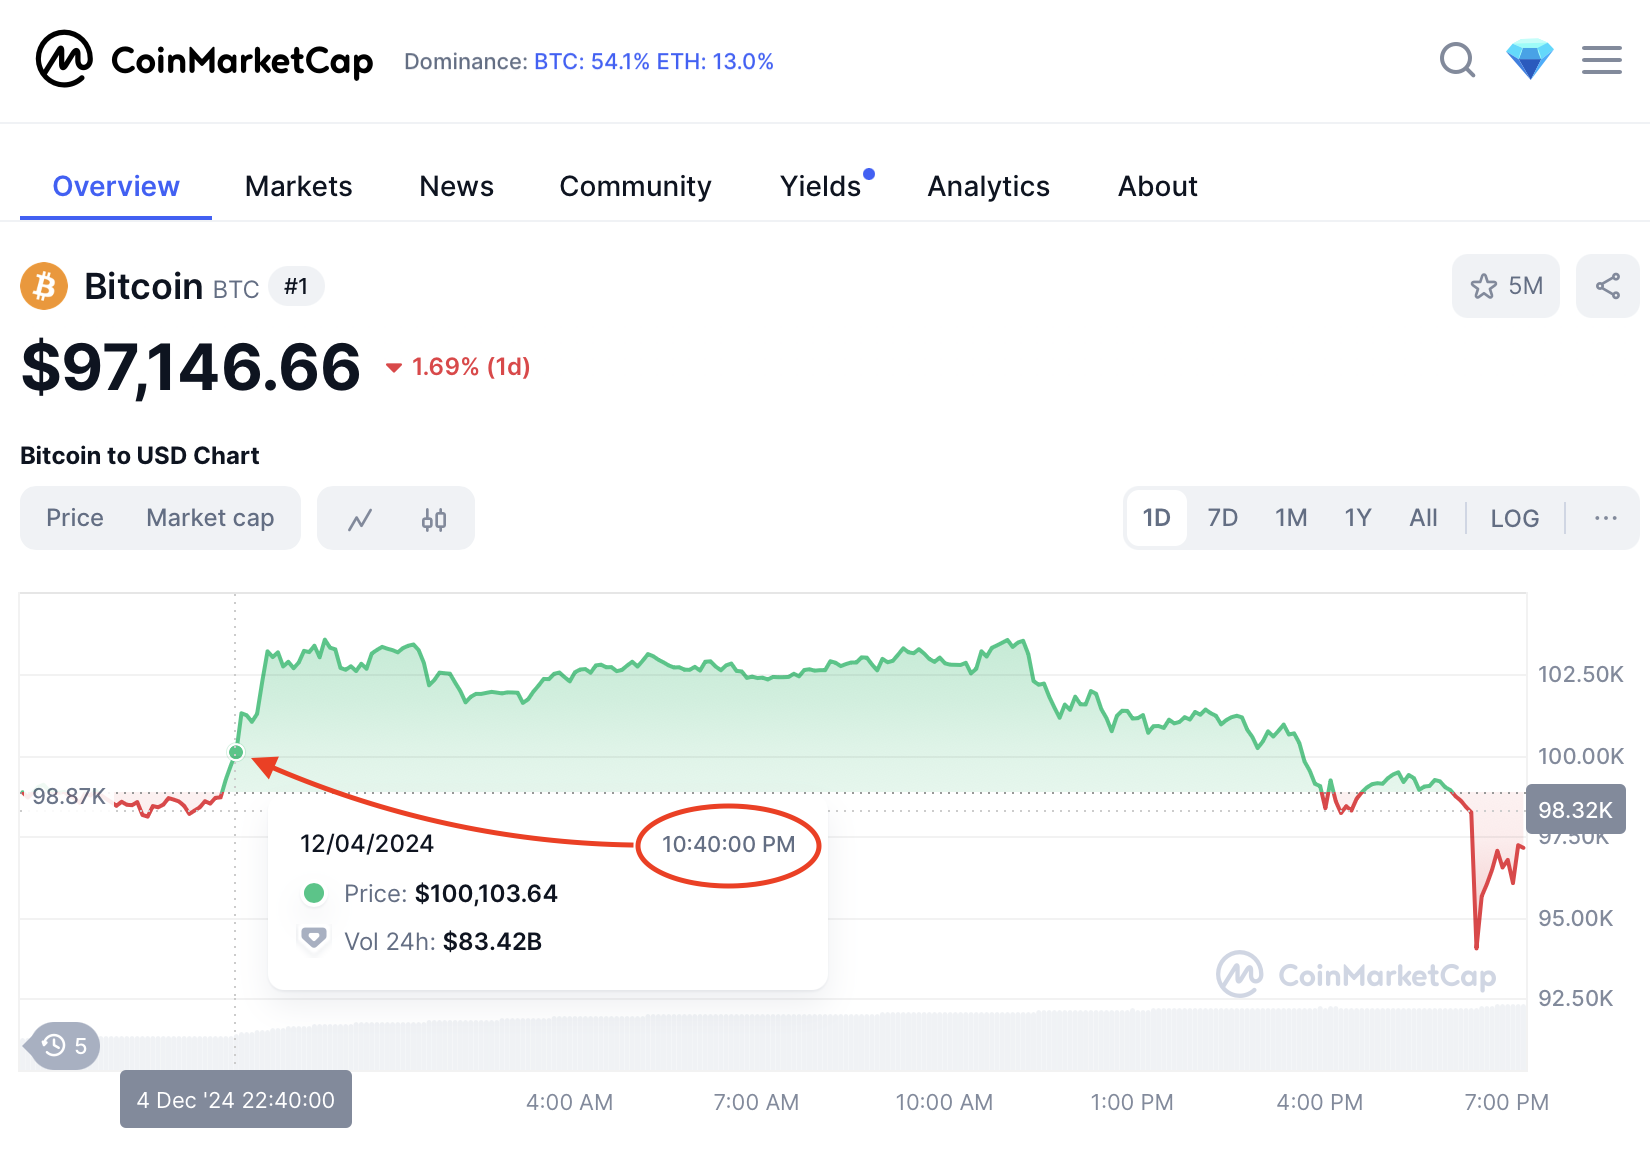Click the tooltip Price $100,103.64 value
Screen dimensions: 1650x1150
tap(487, 893)
